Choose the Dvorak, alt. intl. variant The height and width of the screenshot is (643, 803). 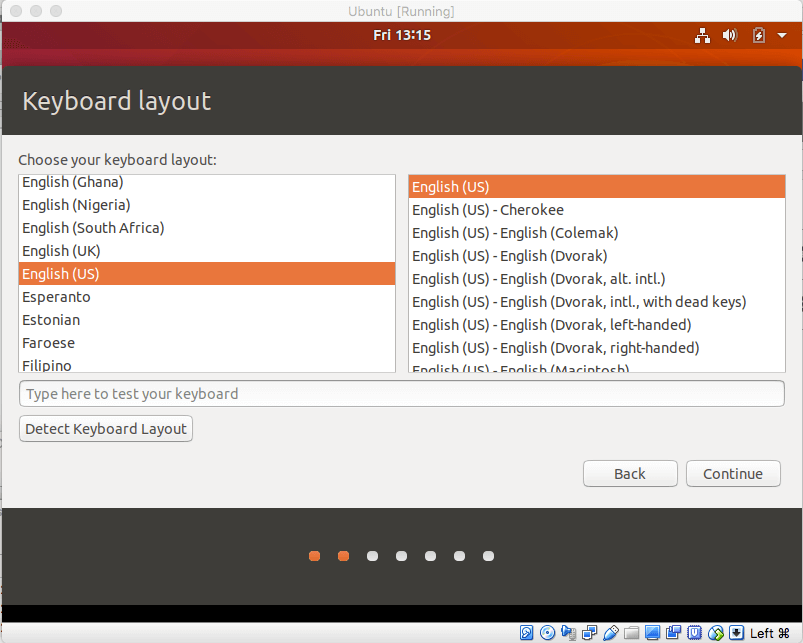click(x=597, y=279)
